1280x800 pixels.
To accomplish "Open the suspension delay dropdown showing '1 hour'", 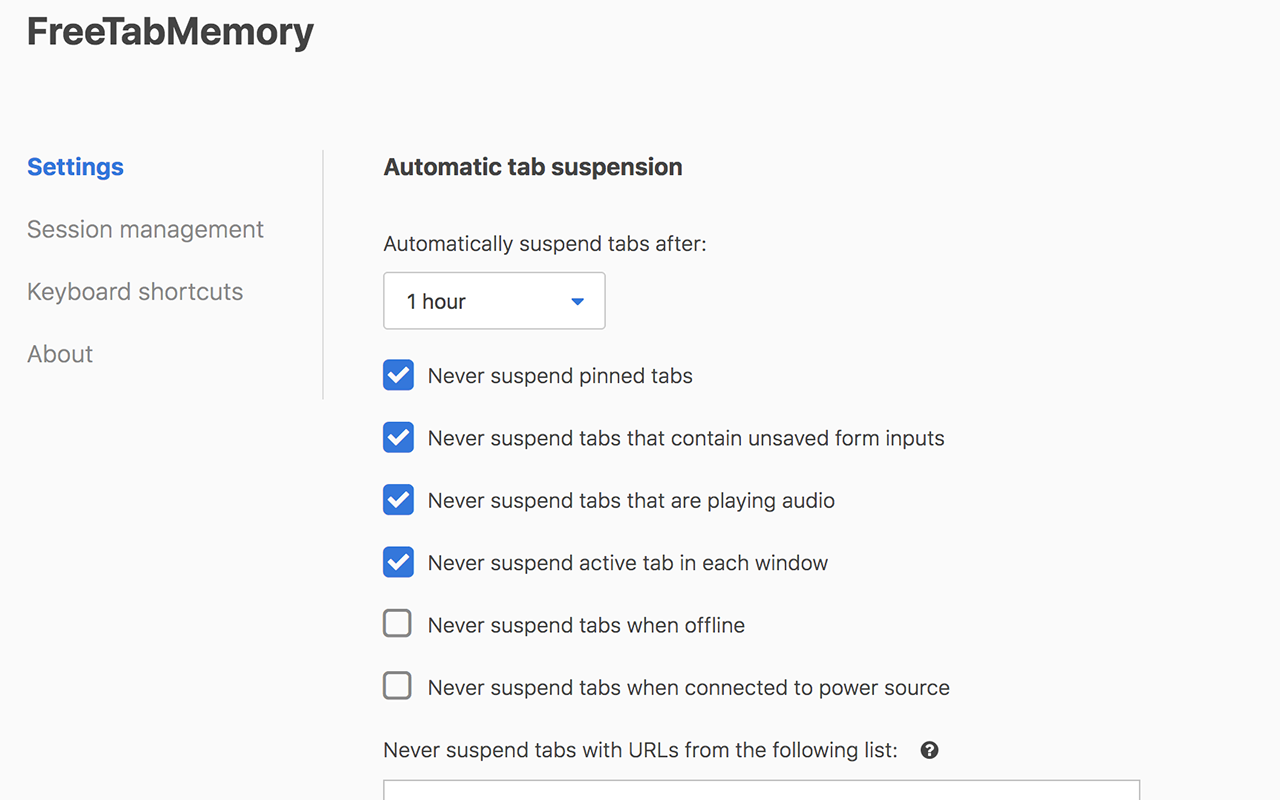I will click(x=494, y=300).
